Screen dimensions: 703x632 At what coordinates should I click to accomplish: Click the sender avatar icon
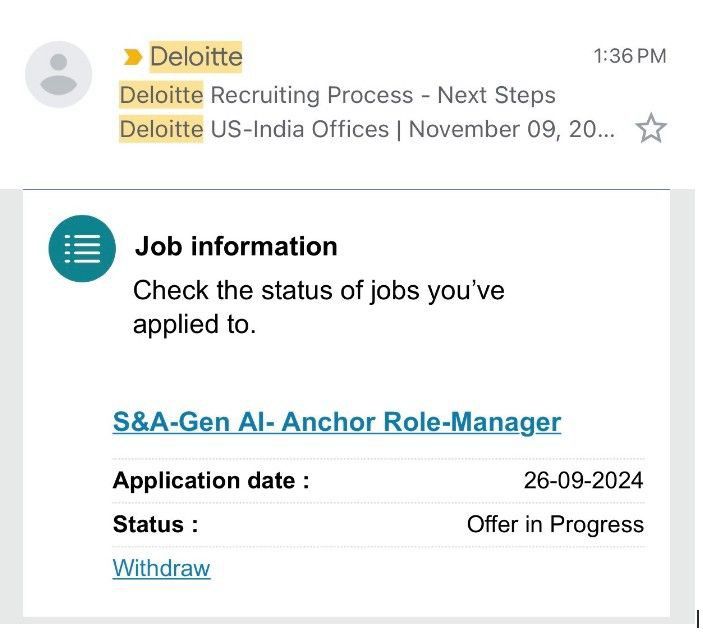(58, 75)
